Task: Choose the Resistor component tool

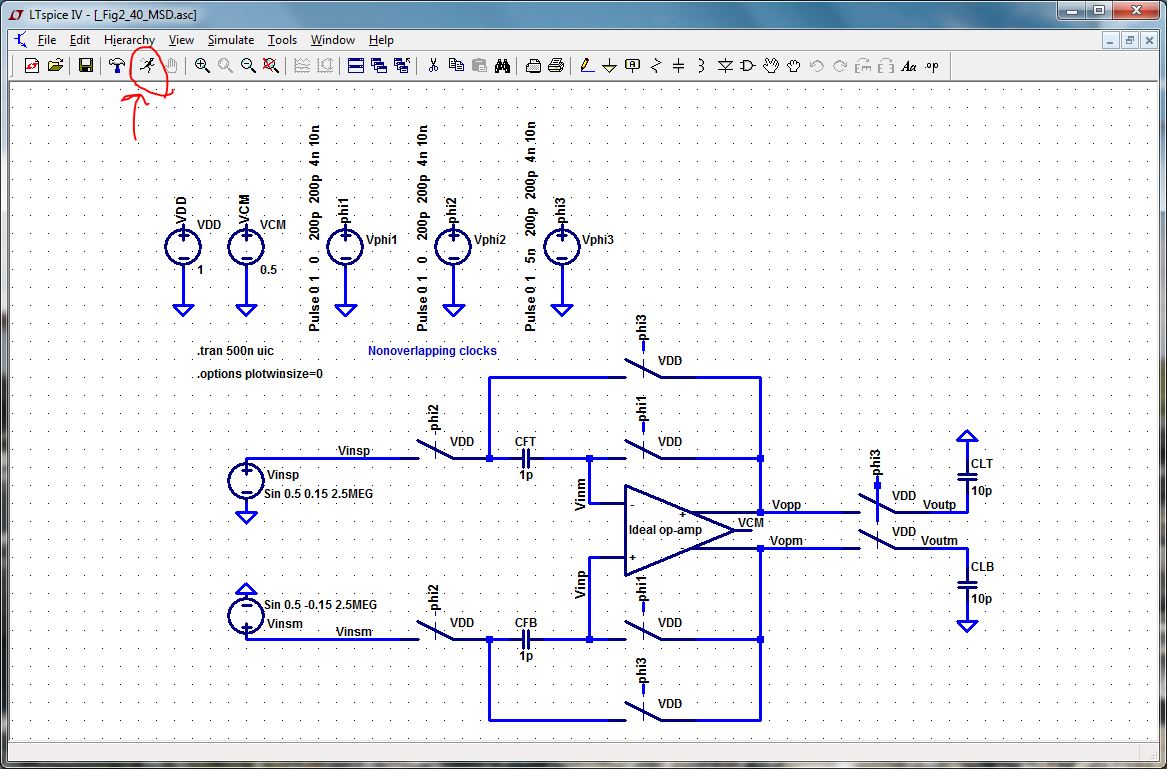Action: (x=656, y=66)
